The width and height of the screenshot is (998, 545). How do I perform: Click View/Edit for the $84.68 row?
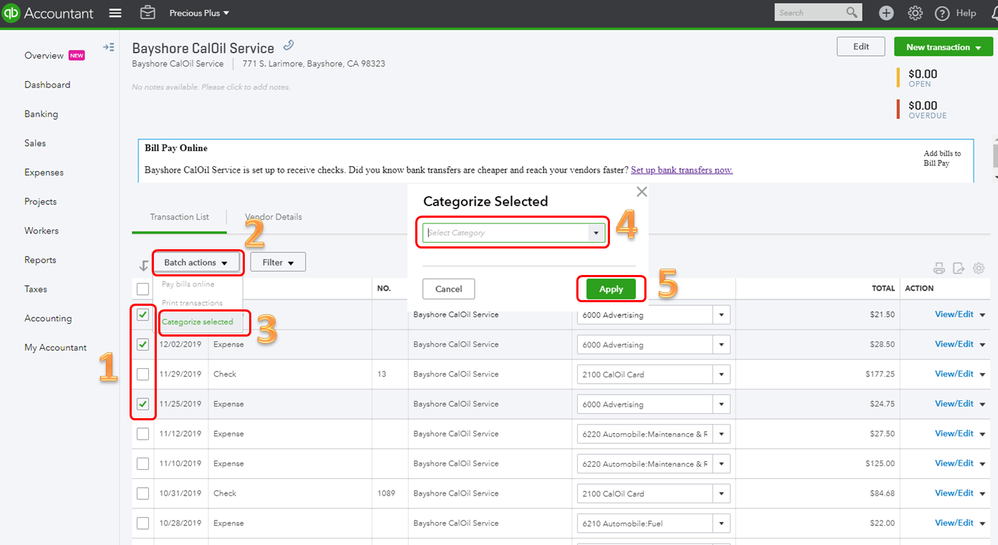(953, 493)
